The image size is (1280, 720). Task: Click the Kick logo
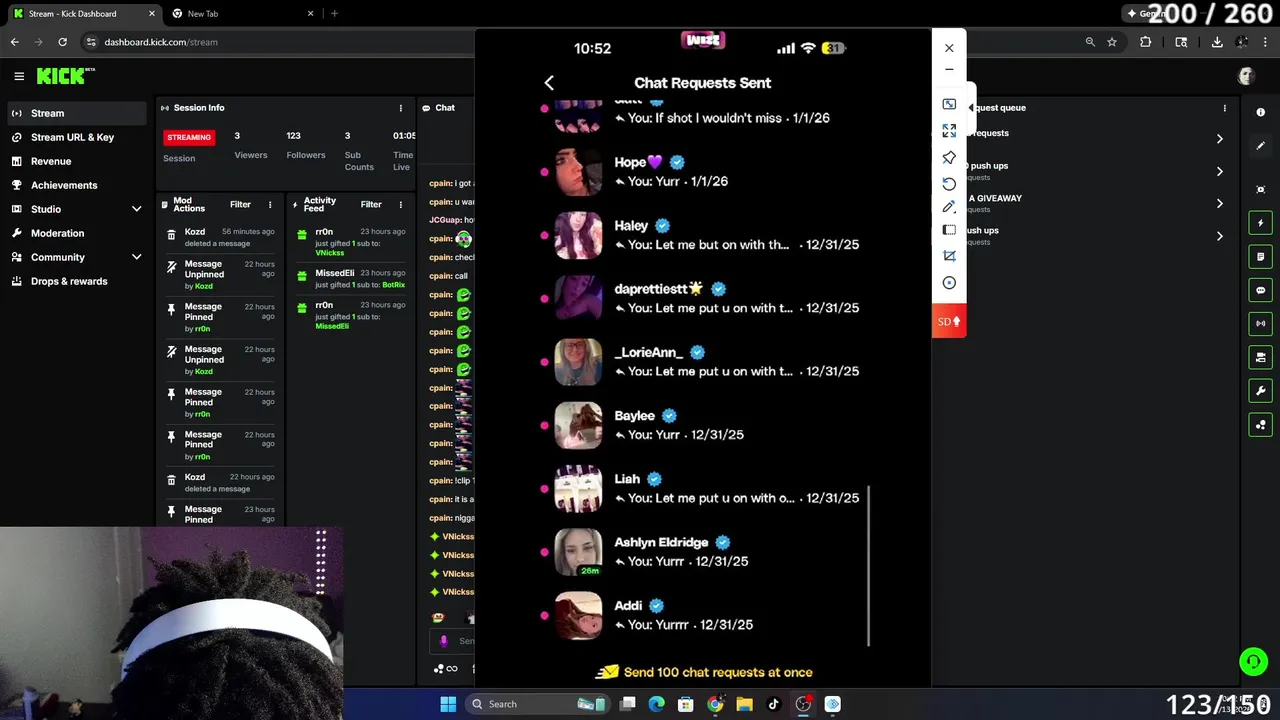coord(65,76)
